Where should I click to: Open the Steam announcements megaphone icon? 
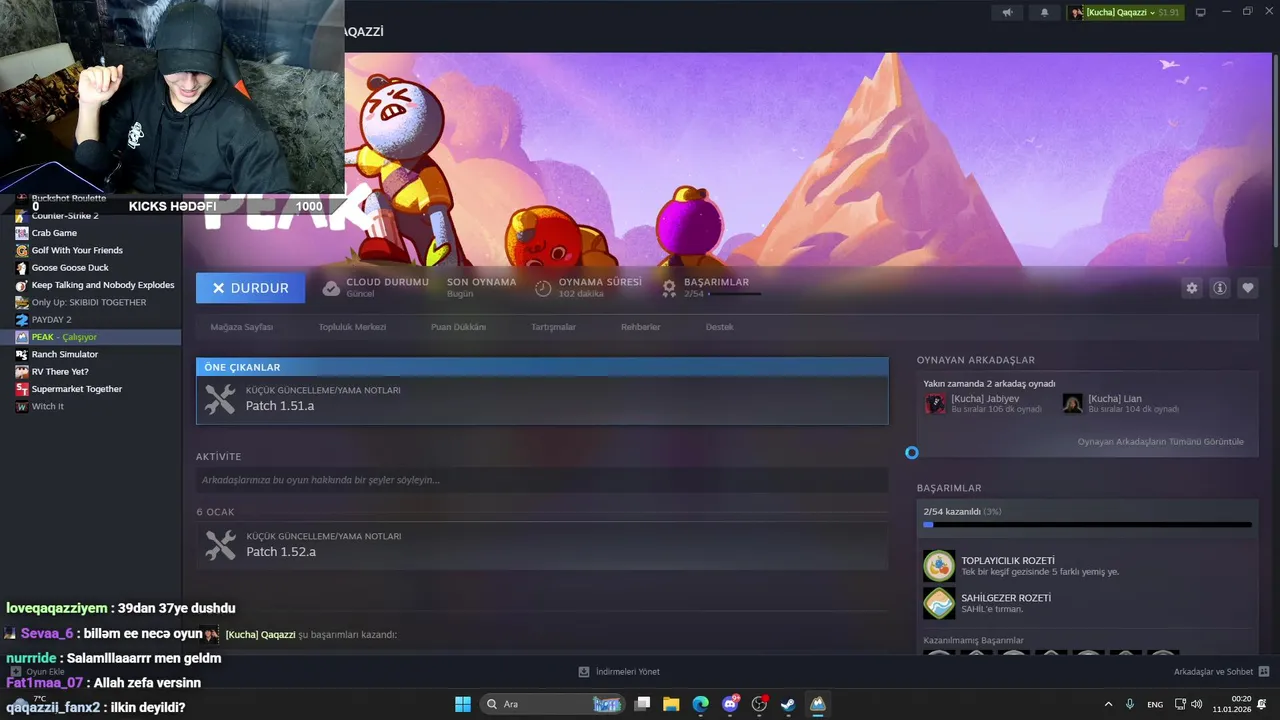click(1007, 12)
